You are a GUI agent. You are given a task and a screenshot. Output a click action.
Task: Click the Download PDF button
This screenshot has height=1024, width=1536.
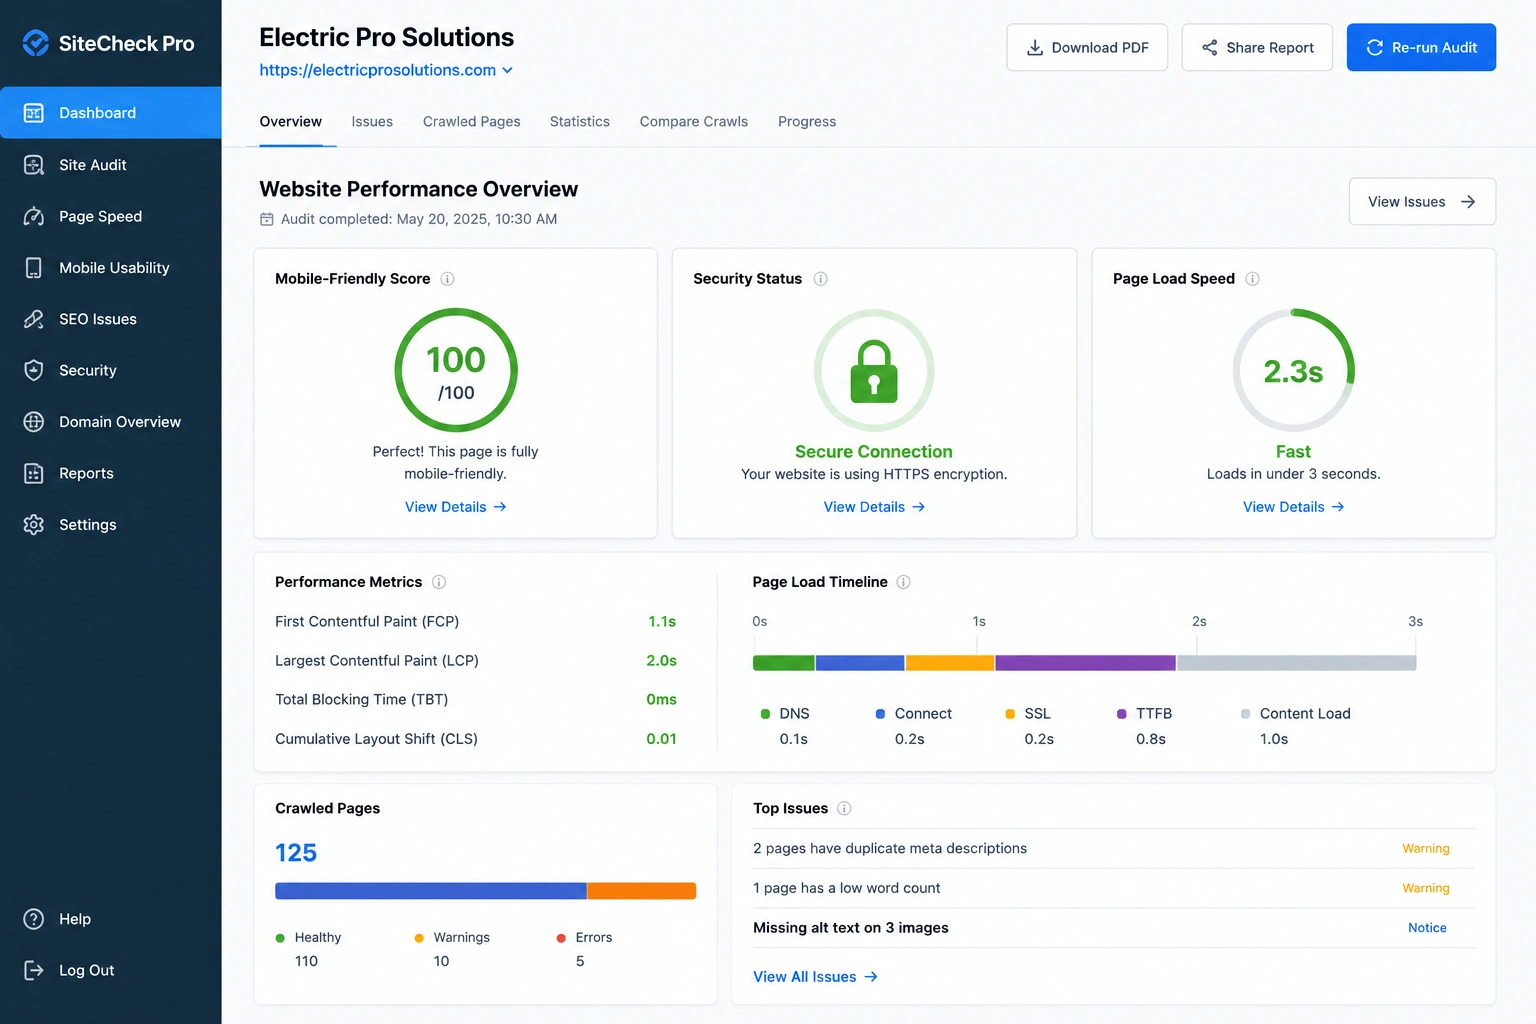1087,47
